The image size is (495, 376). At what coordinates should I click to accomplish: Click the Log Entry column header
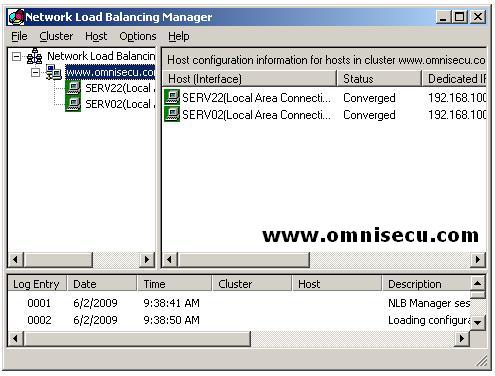click(37, 284)
